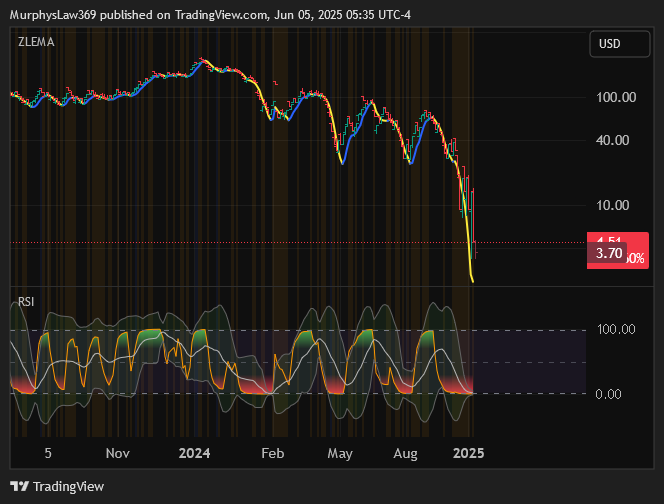Click the TradingView brand text
The width and height of the screenshot is (664, 504).
[x=69, y=487]
